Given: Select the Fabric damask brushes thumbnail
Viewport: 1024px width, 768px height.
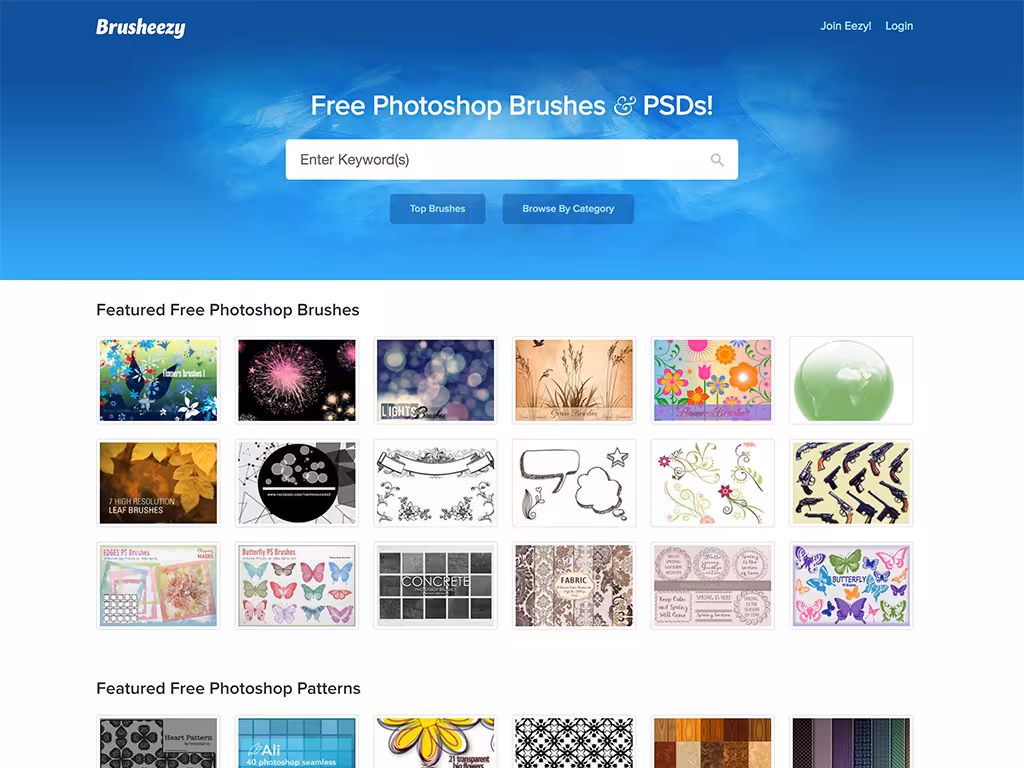Looking at the screenshot, I should point(574,585).
